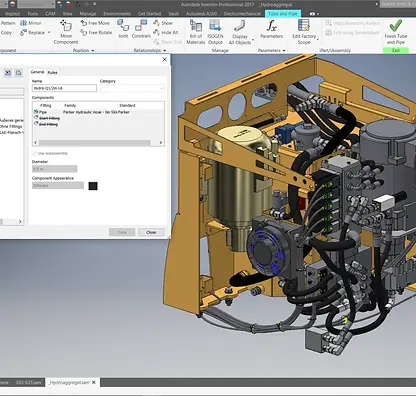416x396 pixels.
Task: Click the grayed Show Sick icon
Action: click(x=156, y=42)
